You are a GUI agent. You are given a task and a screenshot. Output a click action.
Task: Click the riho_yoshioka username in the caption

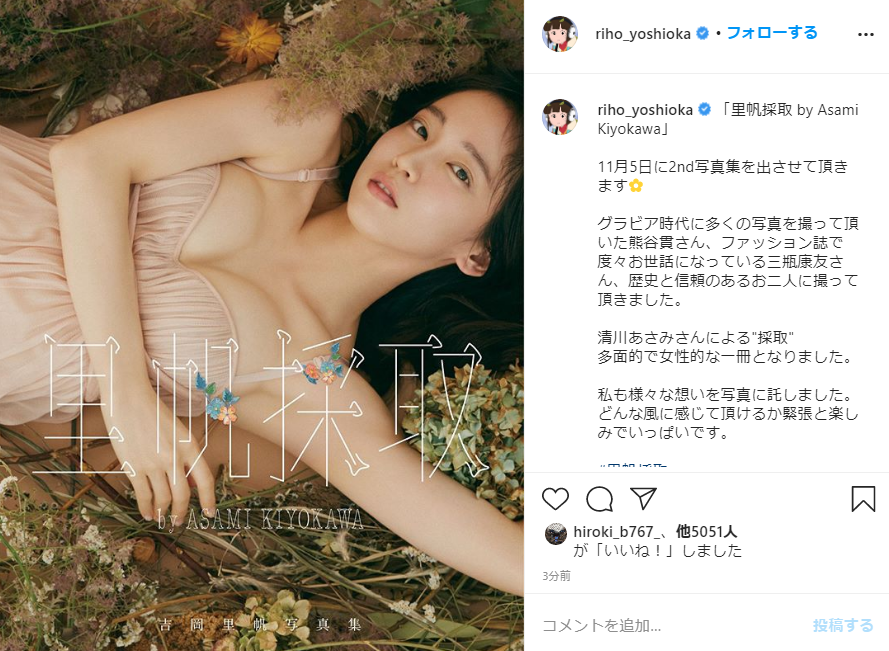(x=645, y=109)
